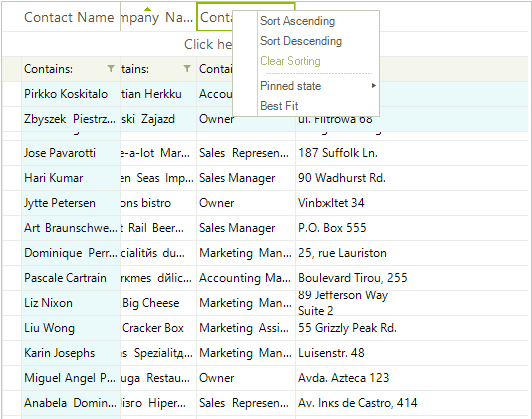Select the Anabela Domin... cell
The image size is (532, 419).
pos(71,403)
